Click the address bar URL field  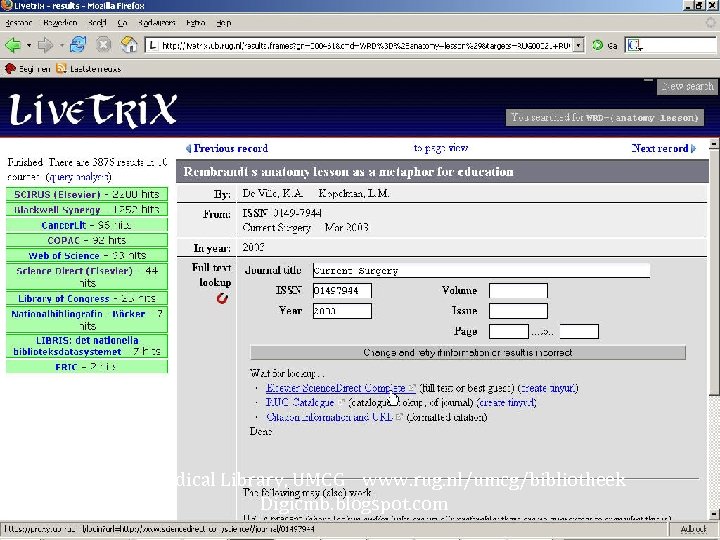pyautogui.click(x=365, y=45)
